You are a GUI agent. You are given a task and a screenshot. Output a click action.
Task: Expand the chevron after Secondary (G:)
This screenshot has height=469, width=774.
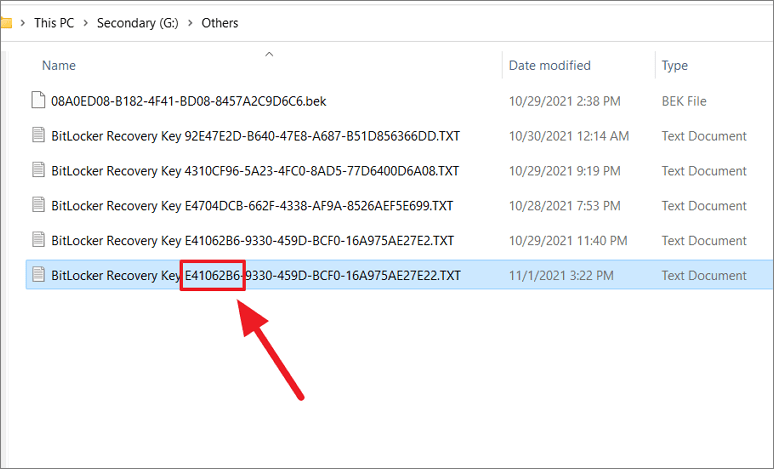pyautogui.click(x=190, y=23)
